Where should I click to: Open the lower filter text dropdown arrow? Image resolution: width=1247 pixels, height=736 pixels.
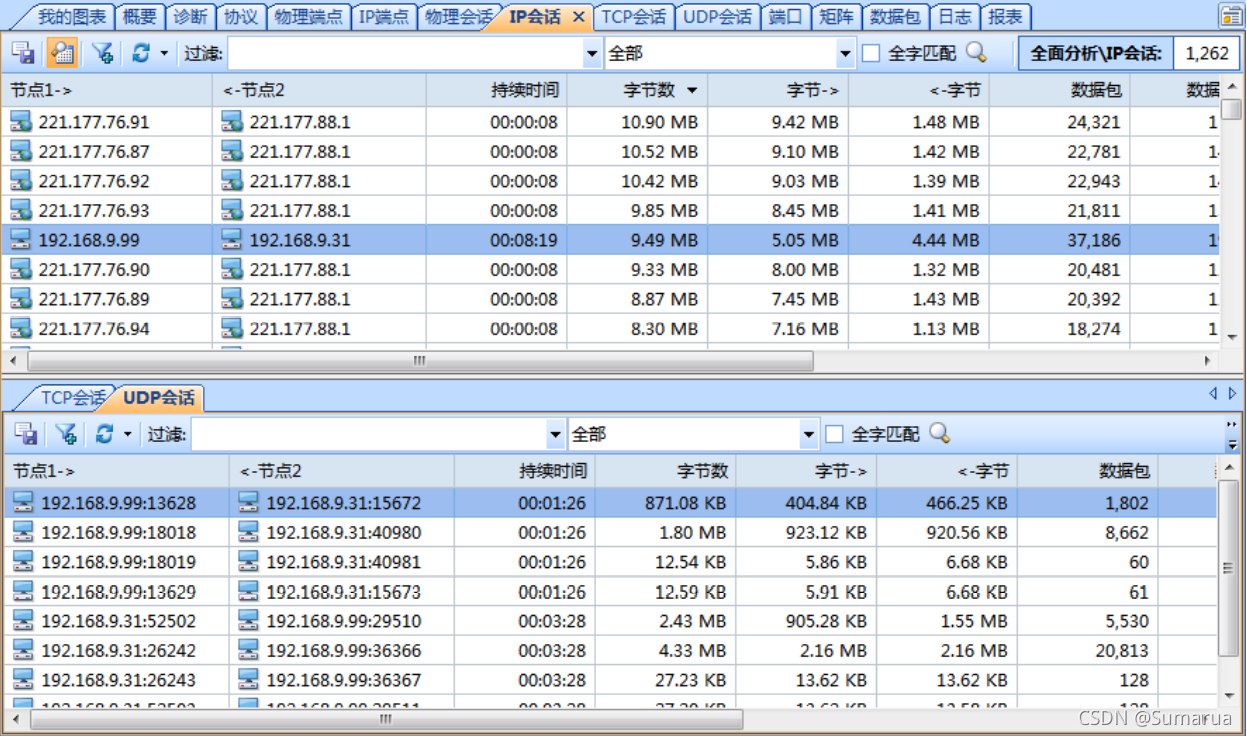(556, 434)
